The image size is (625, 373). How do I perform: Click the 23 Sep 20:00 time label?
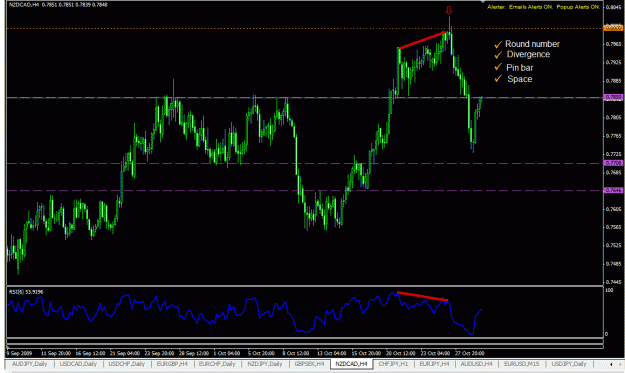[x=159, y=353]
